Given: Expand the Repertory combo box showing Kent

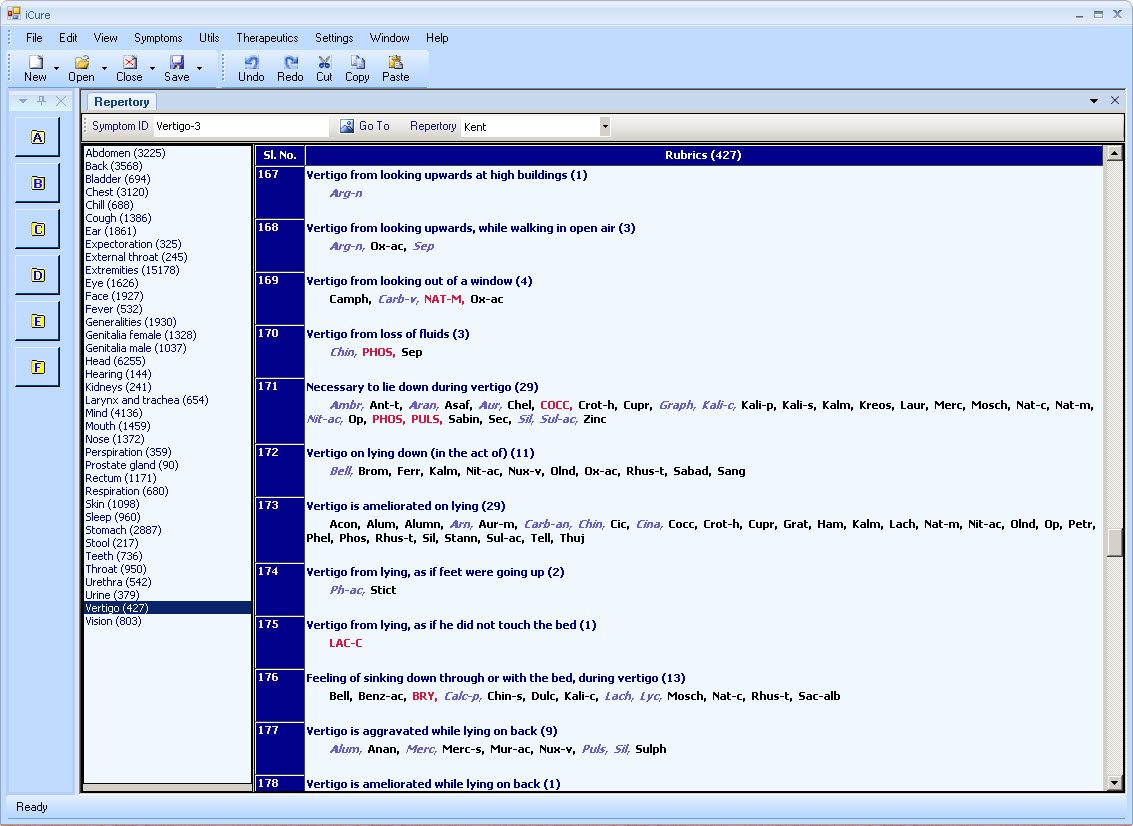Looking at the screenshot, I should click(x=605, y=126).
